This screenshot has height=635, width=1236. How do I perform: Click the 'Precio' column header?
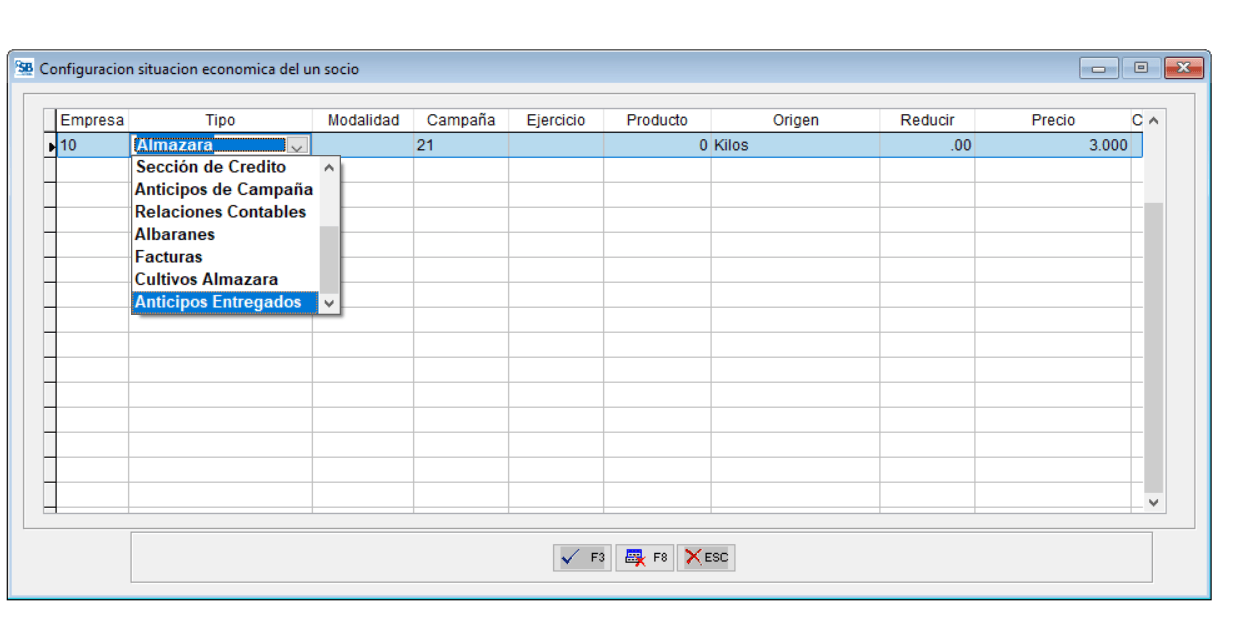click(1052, 120)
